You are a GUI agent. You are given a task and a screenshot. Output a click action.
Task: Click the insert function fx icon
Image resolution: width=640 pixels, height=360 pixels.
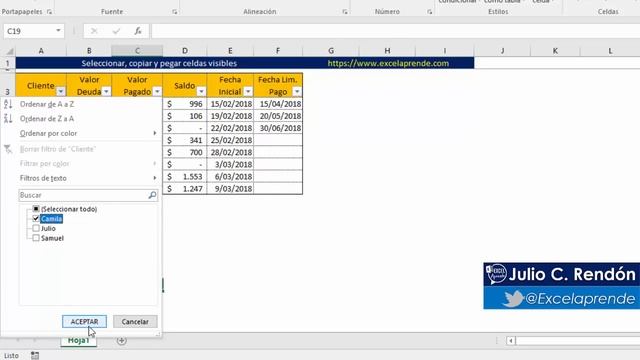[x=138, y=31]
